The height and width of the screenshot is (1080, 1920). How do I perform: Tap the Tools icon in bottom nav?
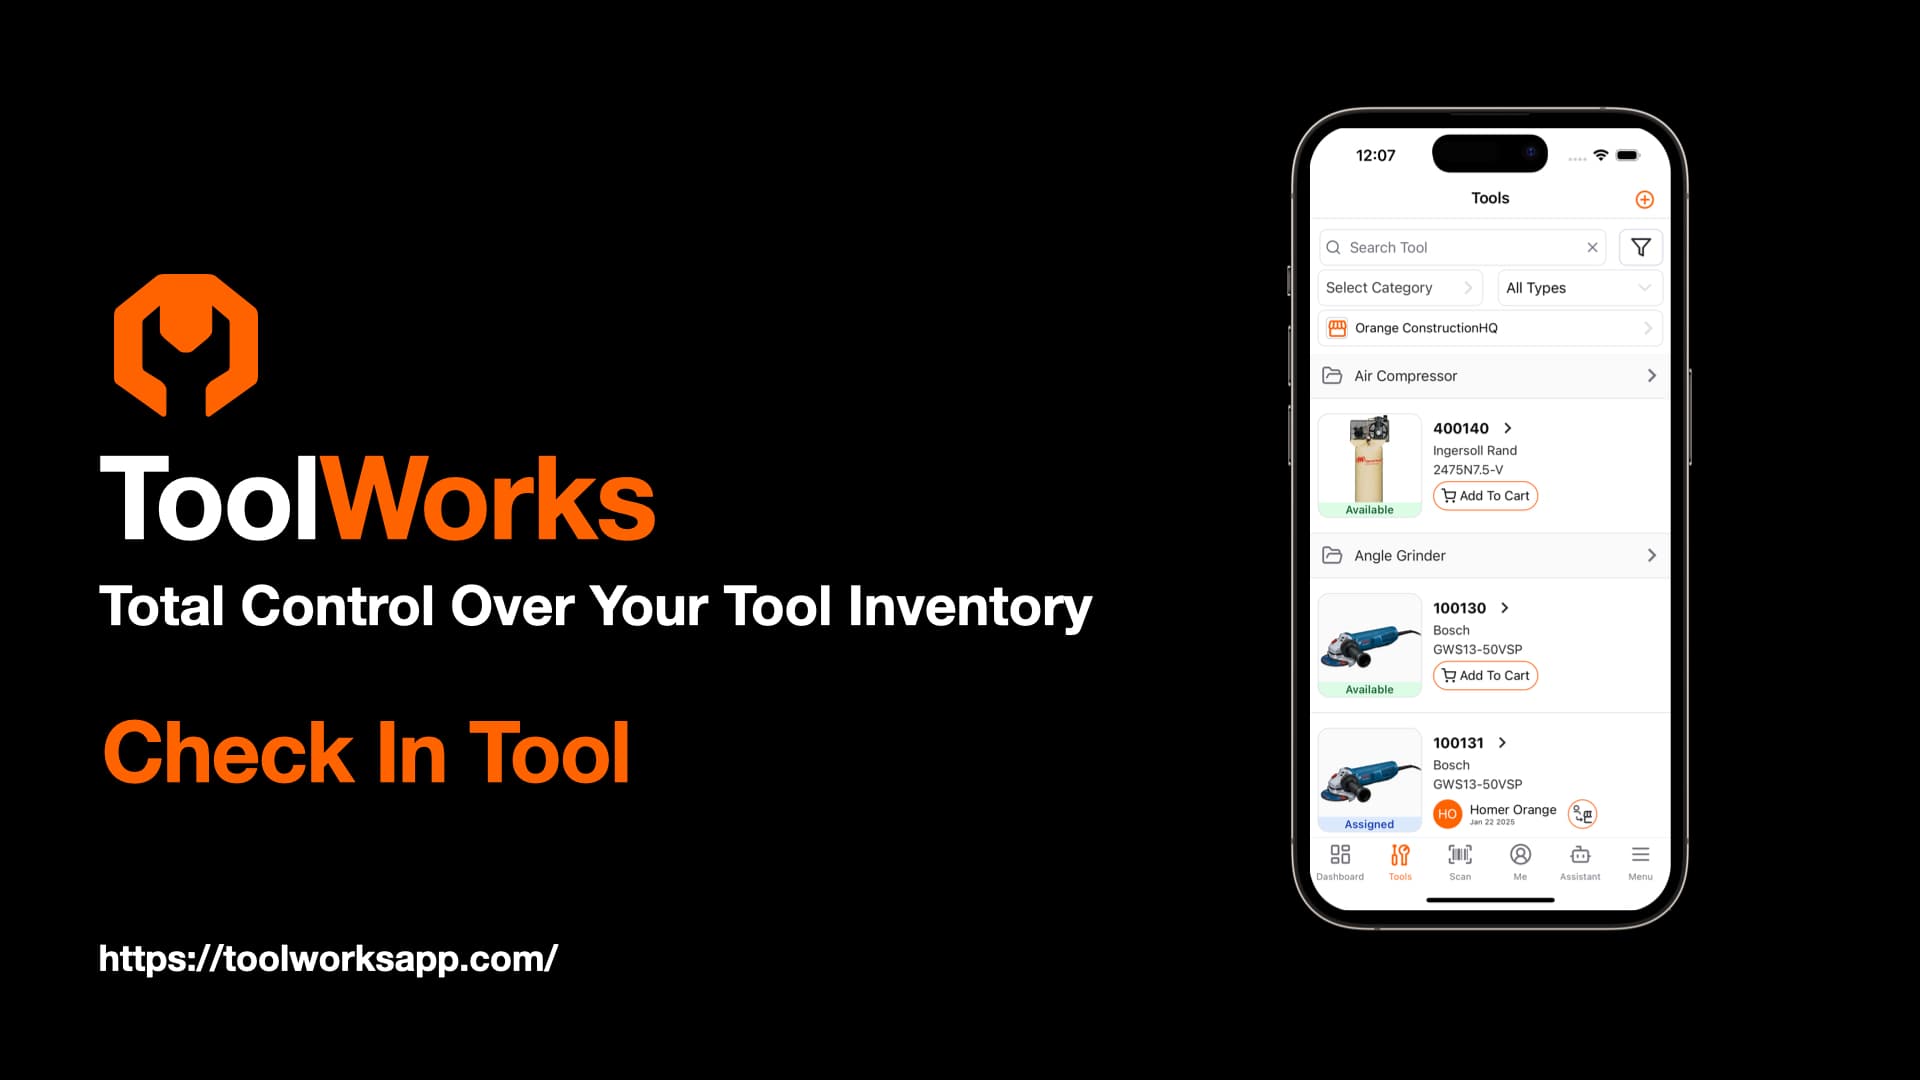(1400, 860)
